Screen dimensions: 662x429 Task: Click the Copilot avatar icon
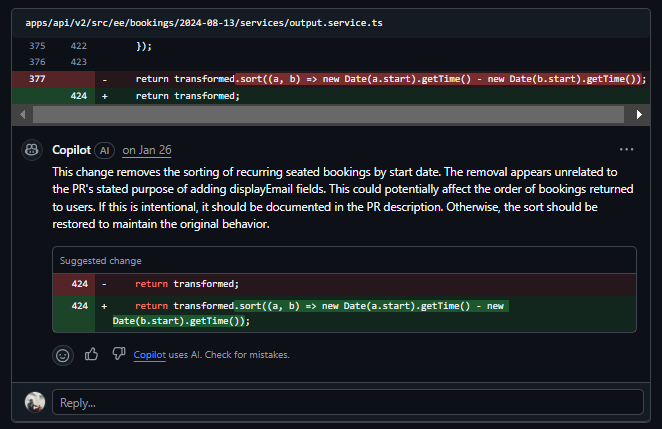(32, 150)
